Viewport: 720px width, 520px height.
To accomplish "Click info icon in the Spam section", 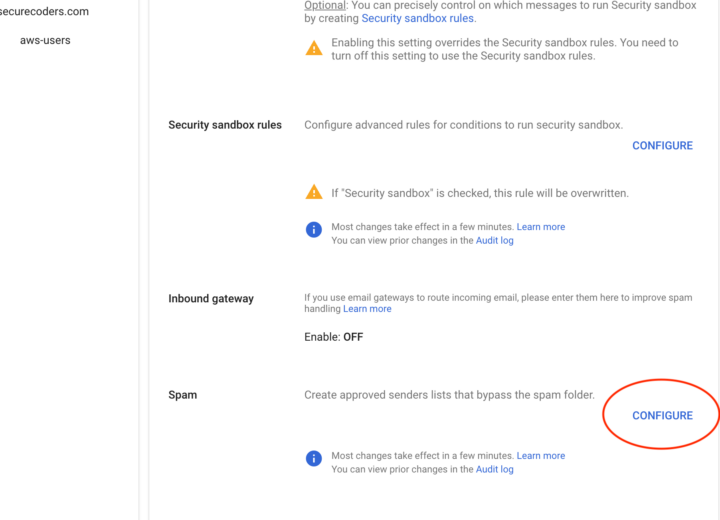I will (x=314, y=459).
